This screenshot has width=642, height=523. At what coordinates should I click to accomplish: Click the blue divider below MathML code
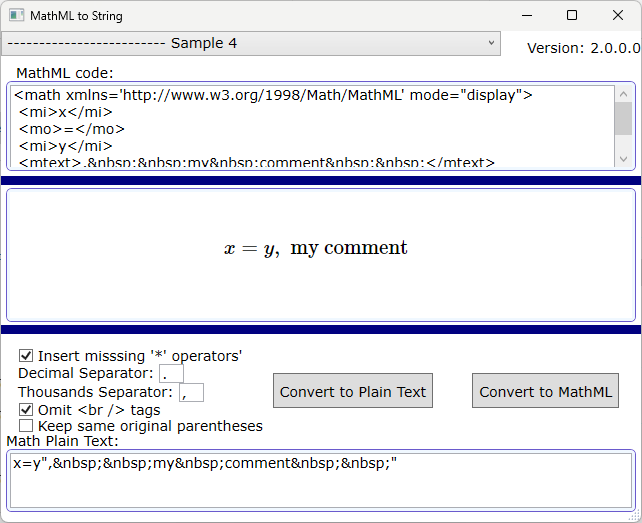[x=320, y=180]
